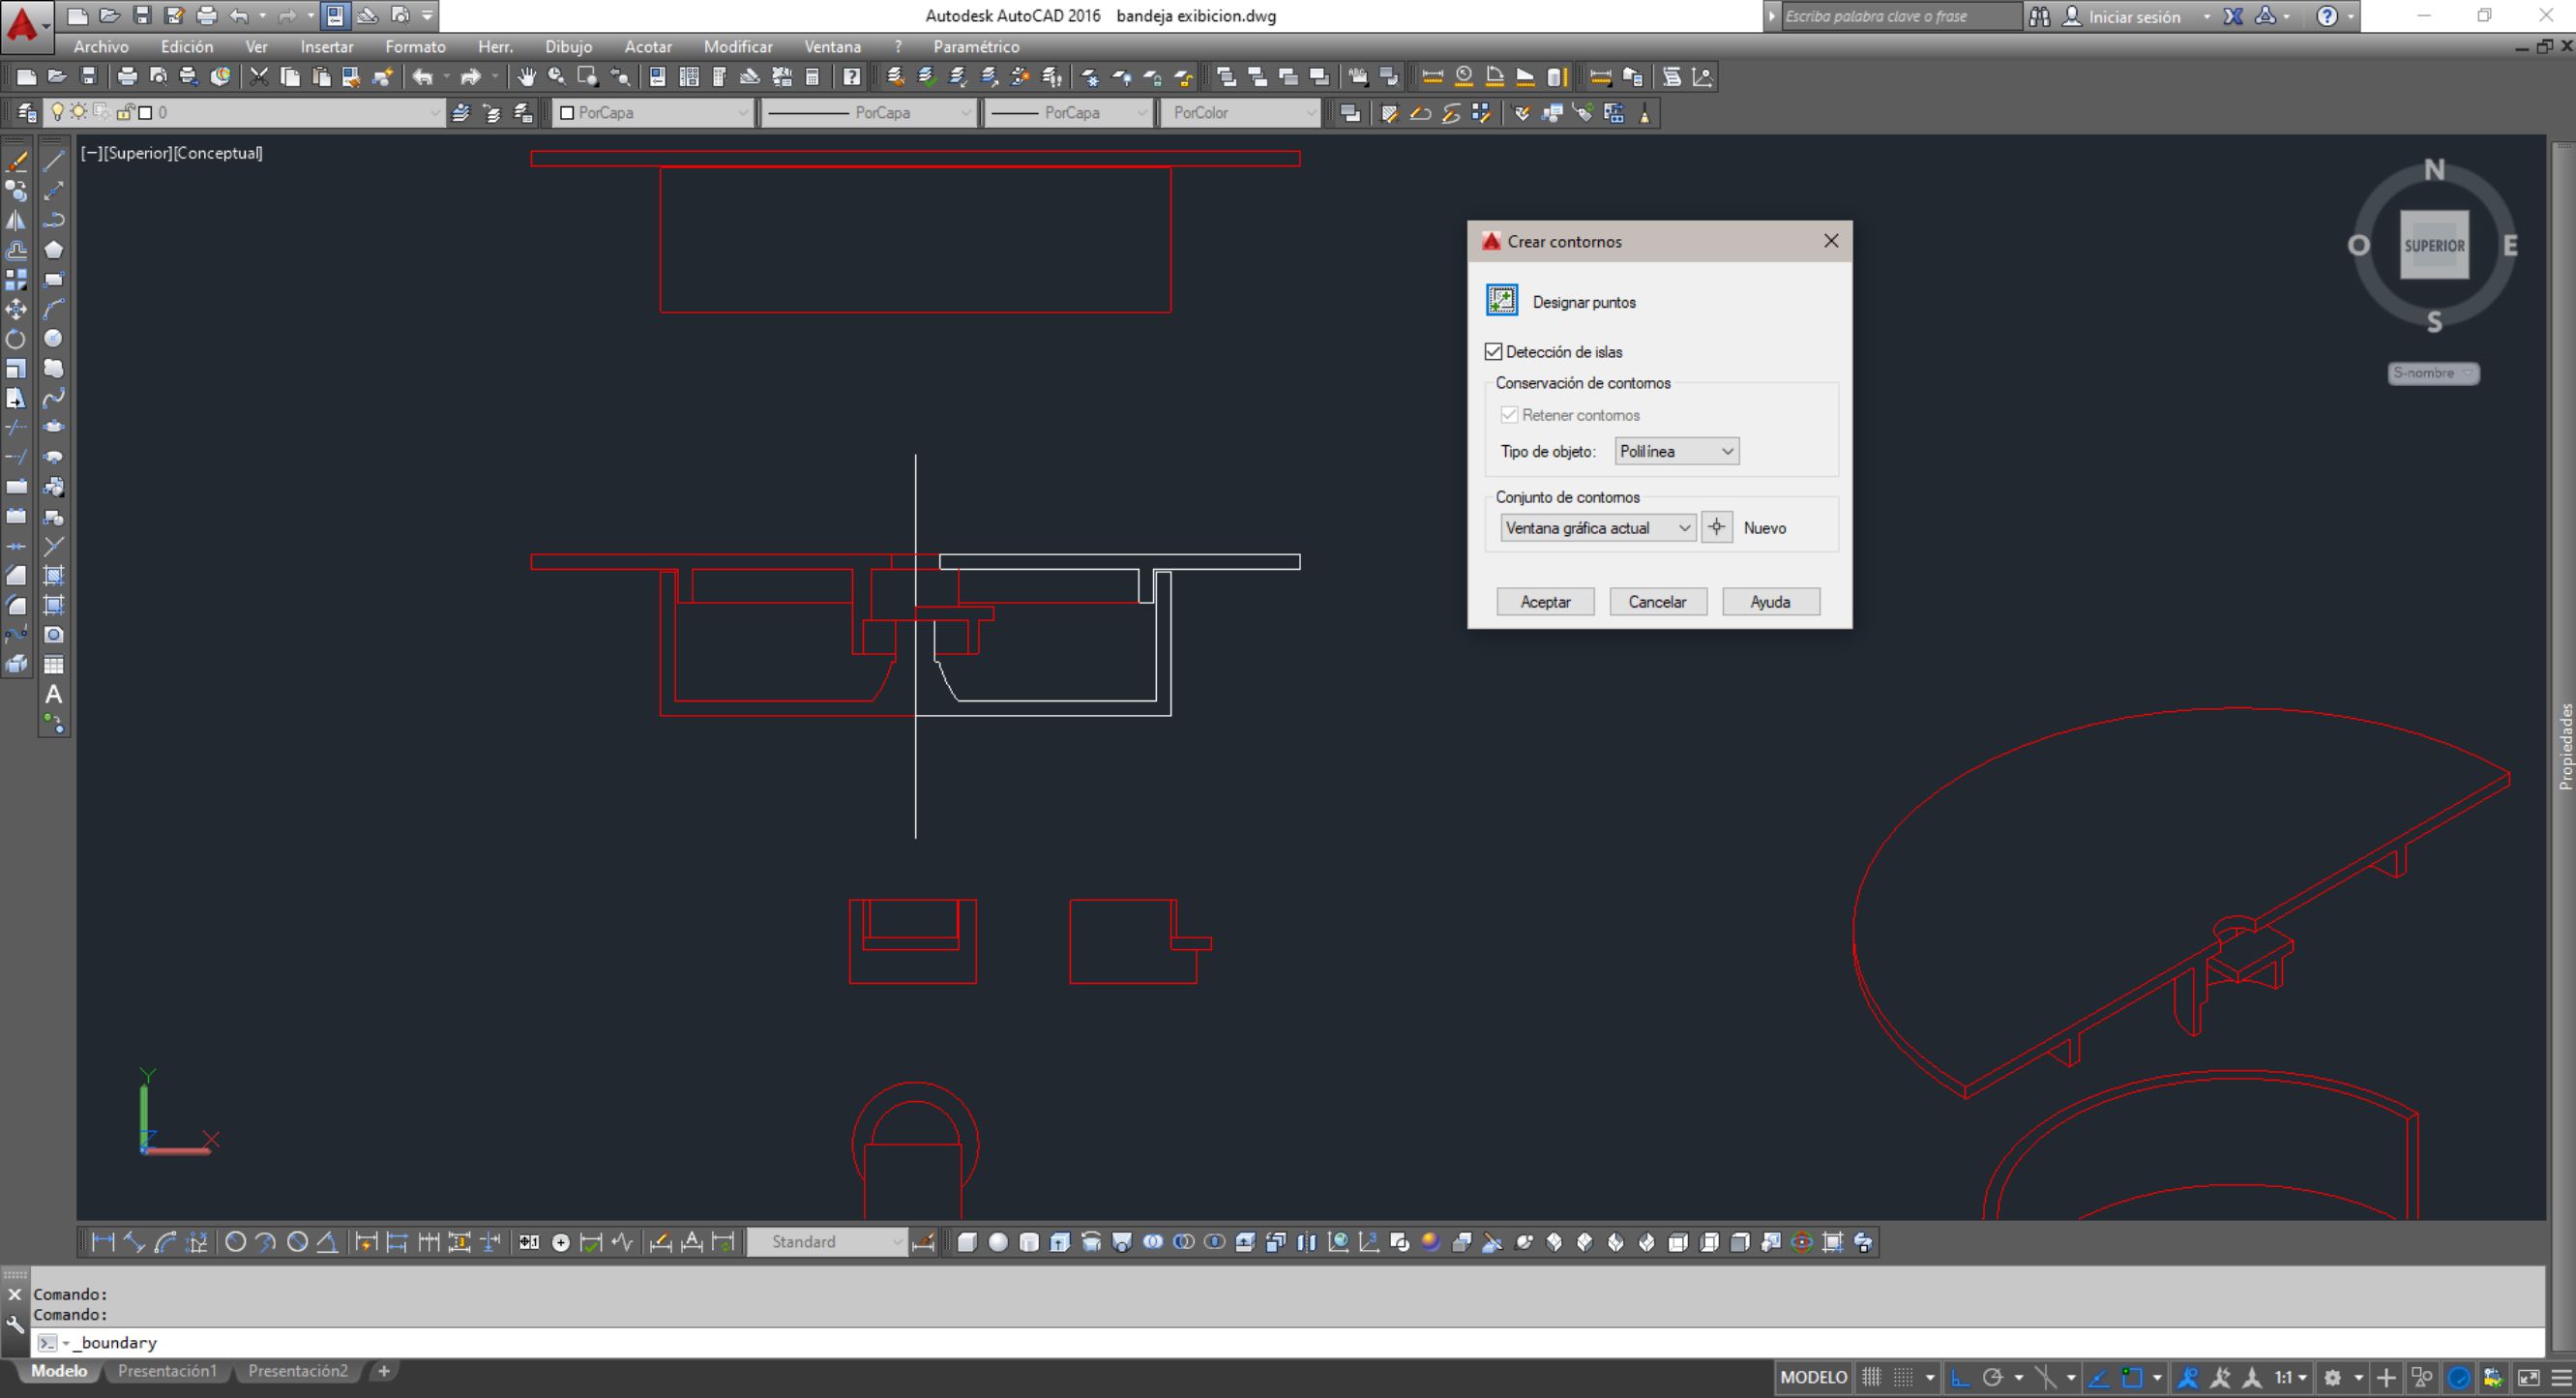2576x1398 pixels.
Task: Toggle the grid display in status bar
Action: tap(1871, 1378)
